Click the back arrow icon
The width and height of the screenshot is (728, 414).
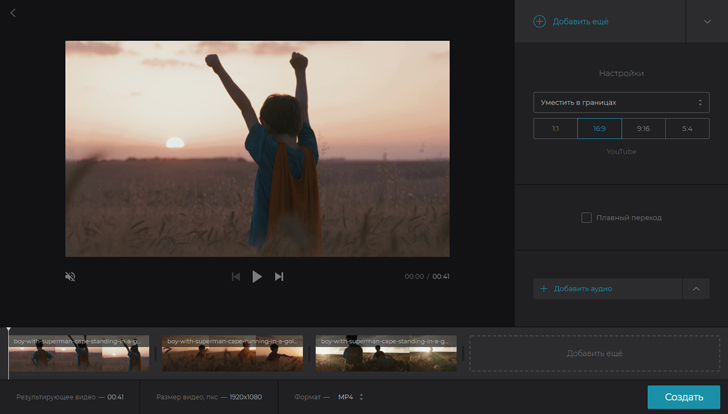(13, 13)
